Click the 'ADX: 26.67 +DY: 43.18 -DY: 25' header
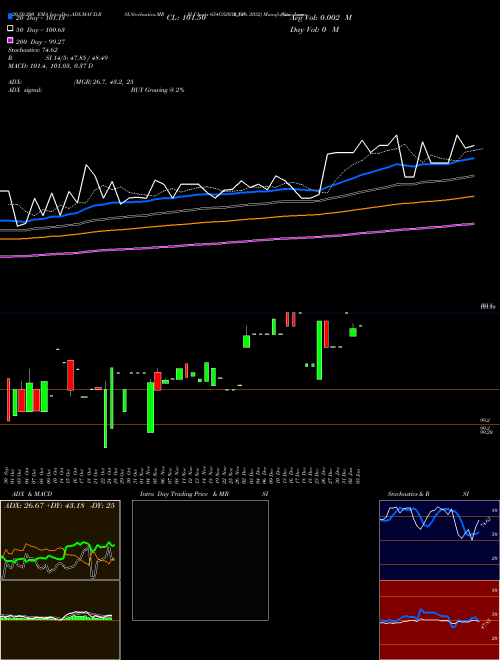 coord(59,505)
